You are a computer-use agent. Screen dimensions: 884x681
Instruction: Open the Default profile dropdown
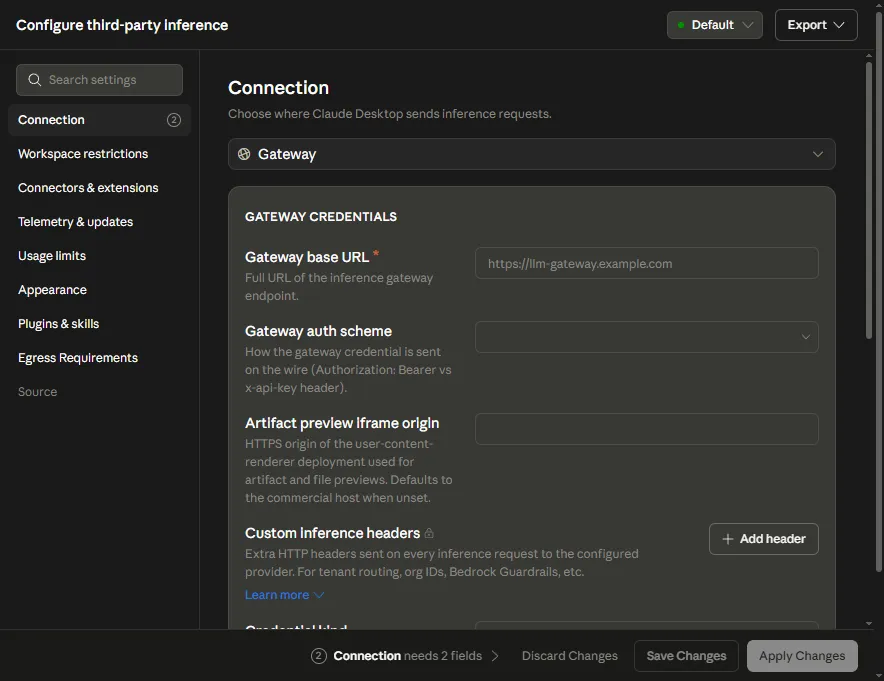[714, 25]
